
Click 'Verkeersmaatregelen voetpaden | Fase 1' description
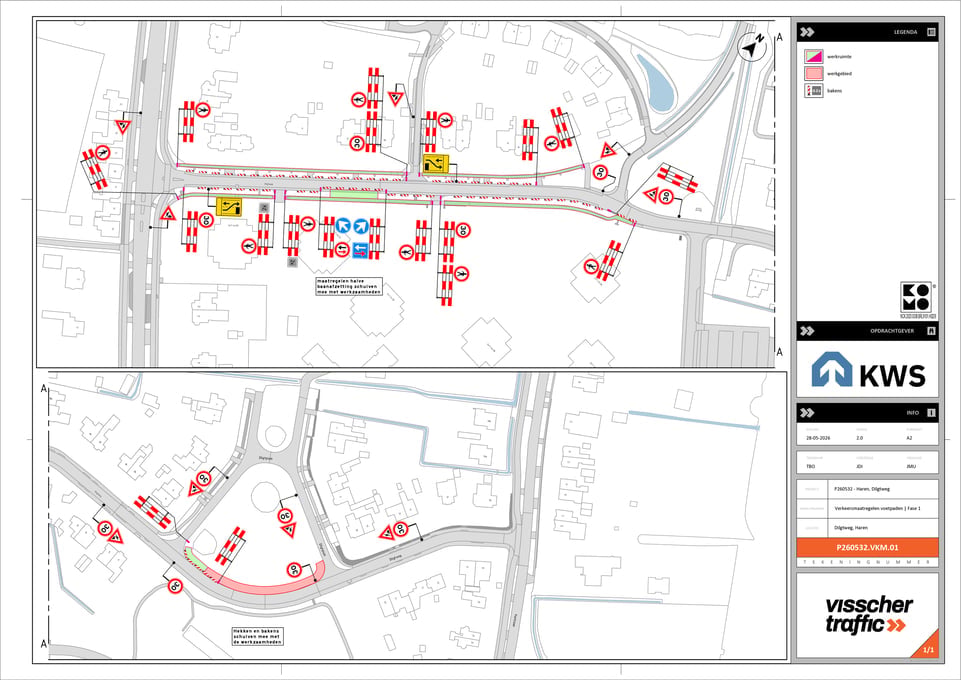pos(877,508)
